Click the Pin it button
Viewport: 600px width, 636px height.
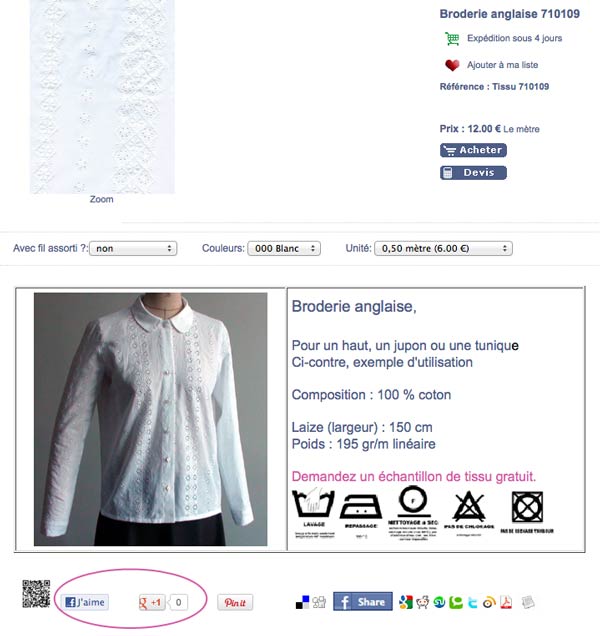[235, 602]
